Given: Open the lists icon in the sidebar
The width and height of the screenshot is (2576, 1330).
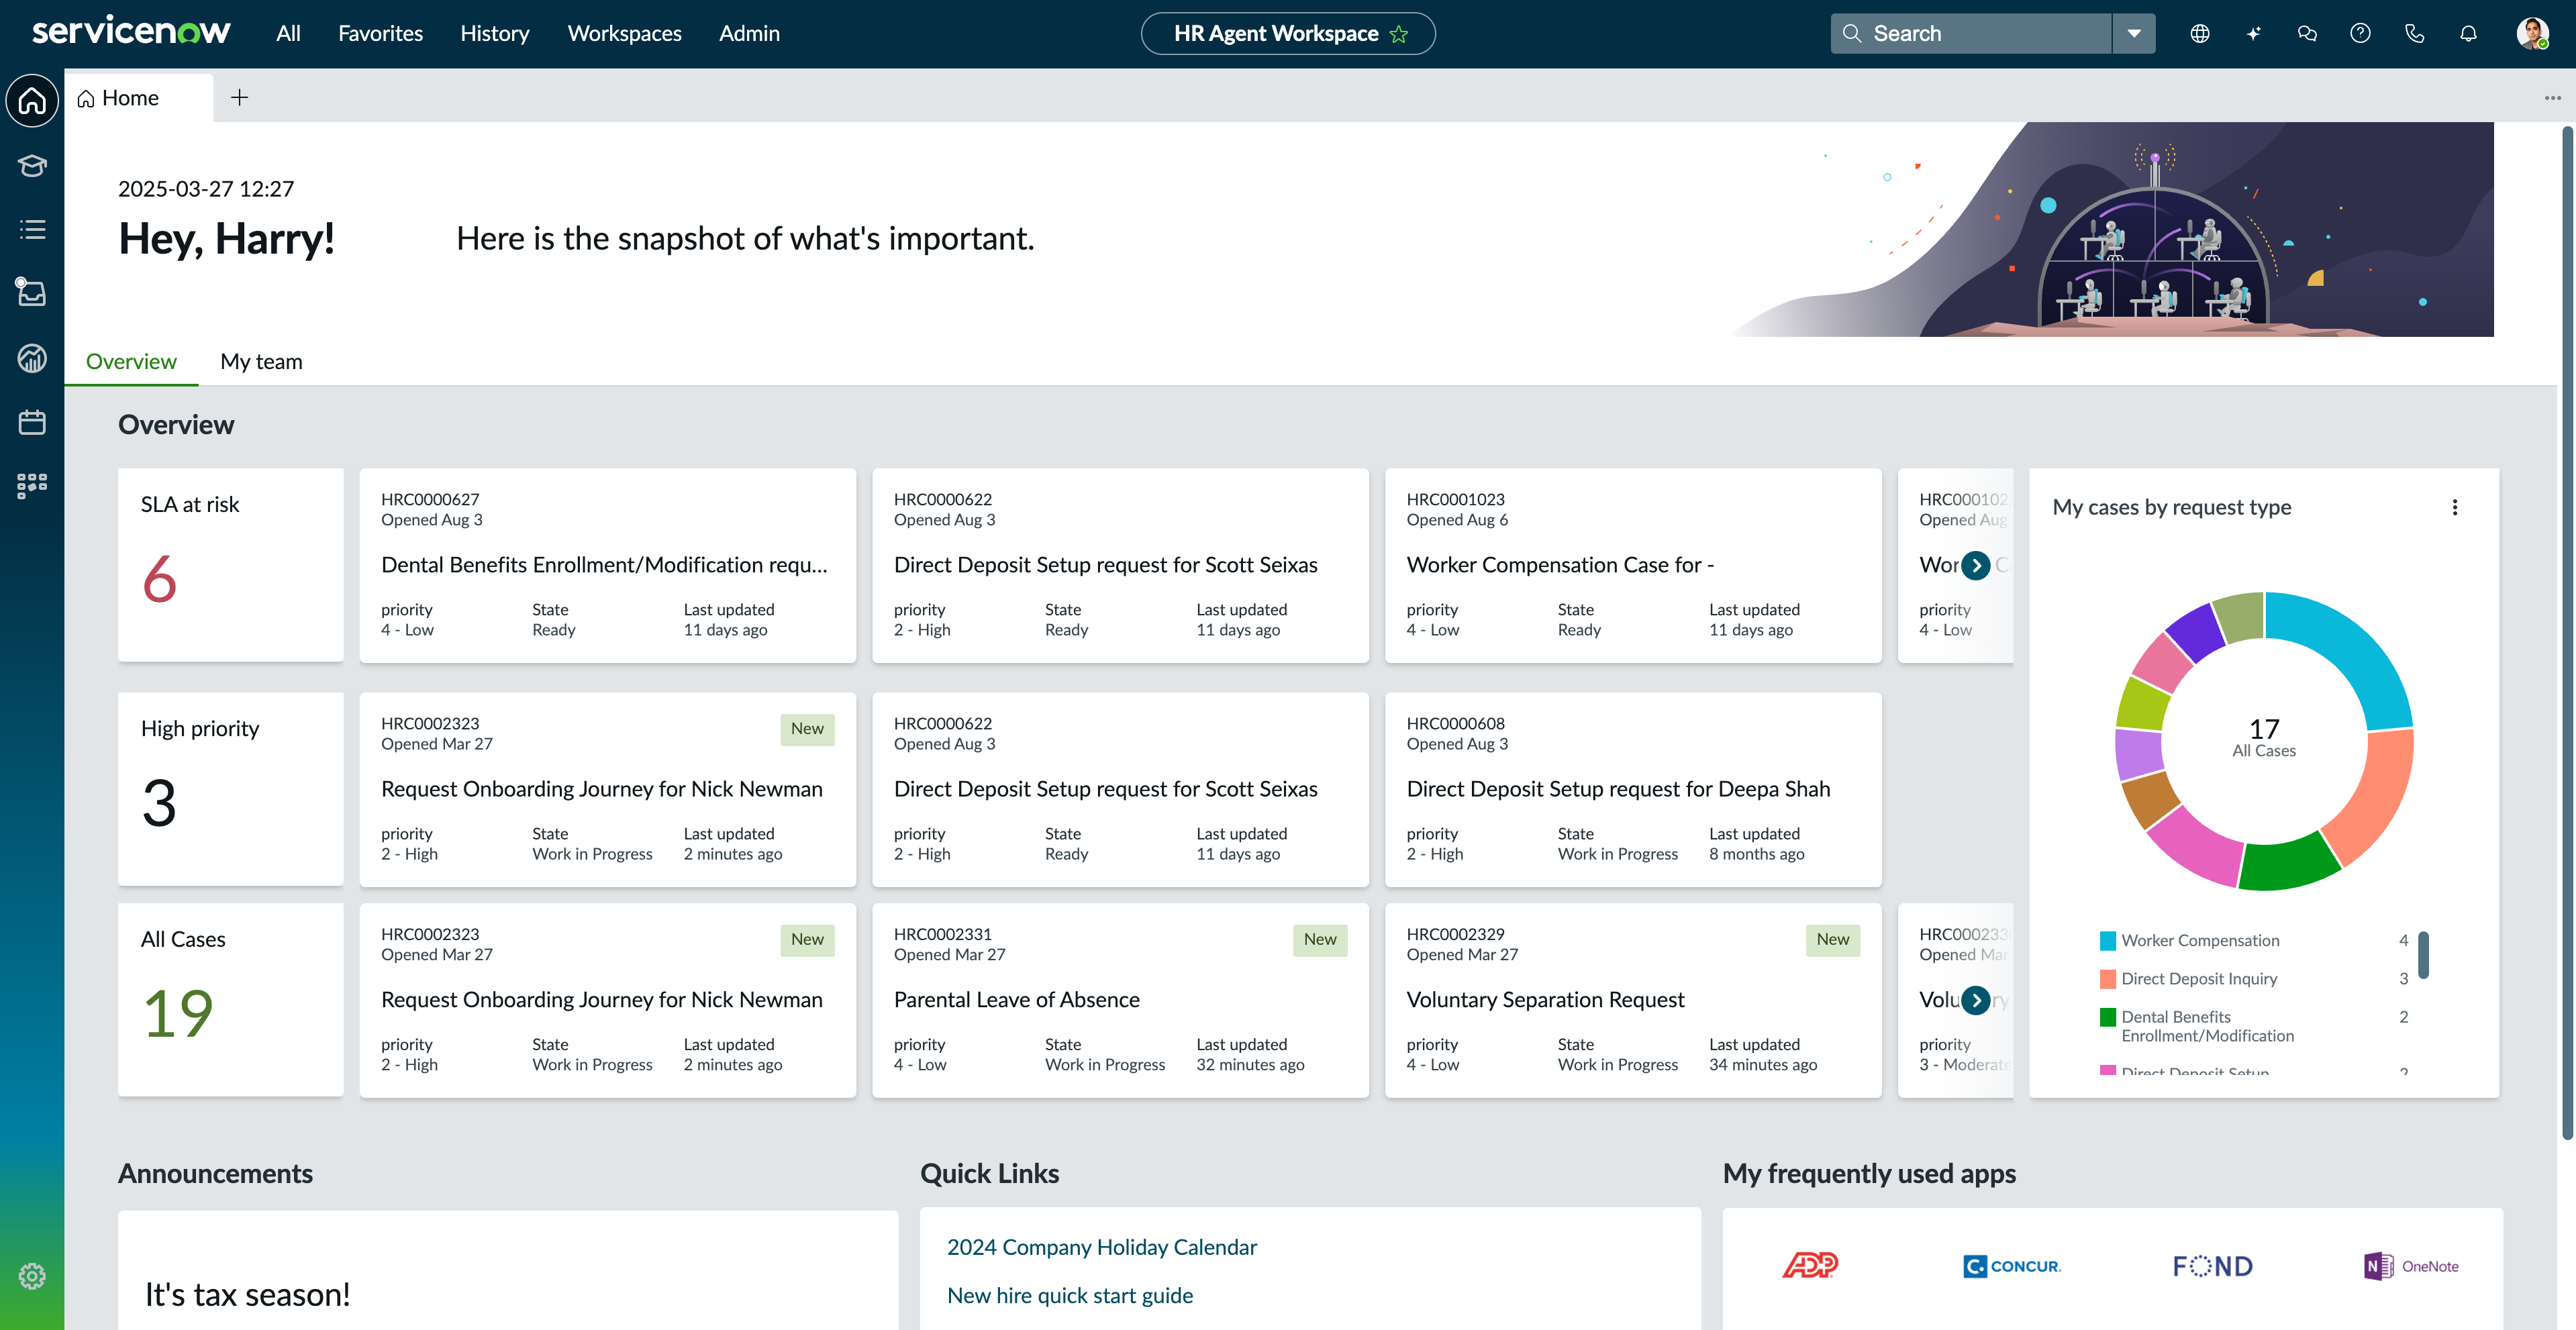Looking at the screenshot, I should coord(32,229).
